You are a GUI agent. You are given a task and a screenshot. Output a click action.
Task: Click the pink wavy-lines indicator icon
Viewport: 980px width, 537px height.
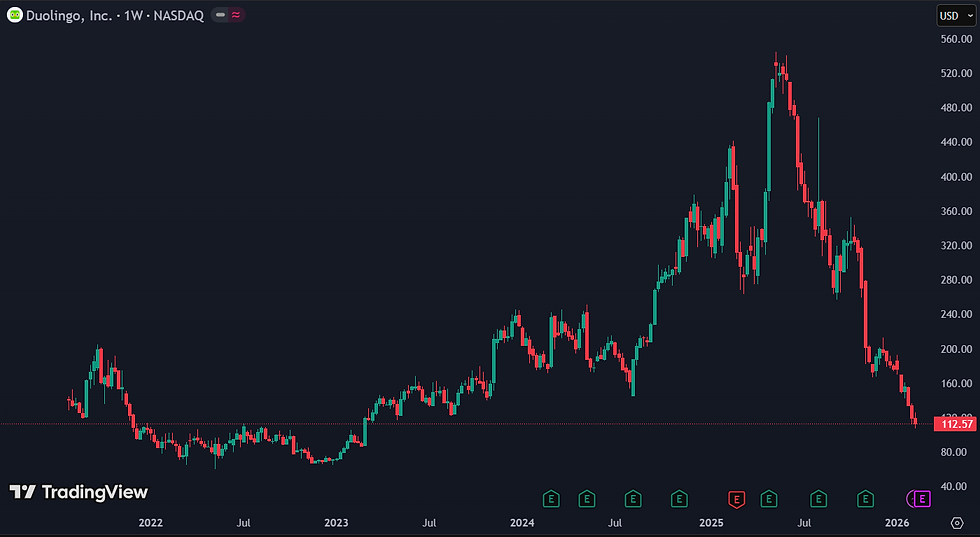[236, 16]
